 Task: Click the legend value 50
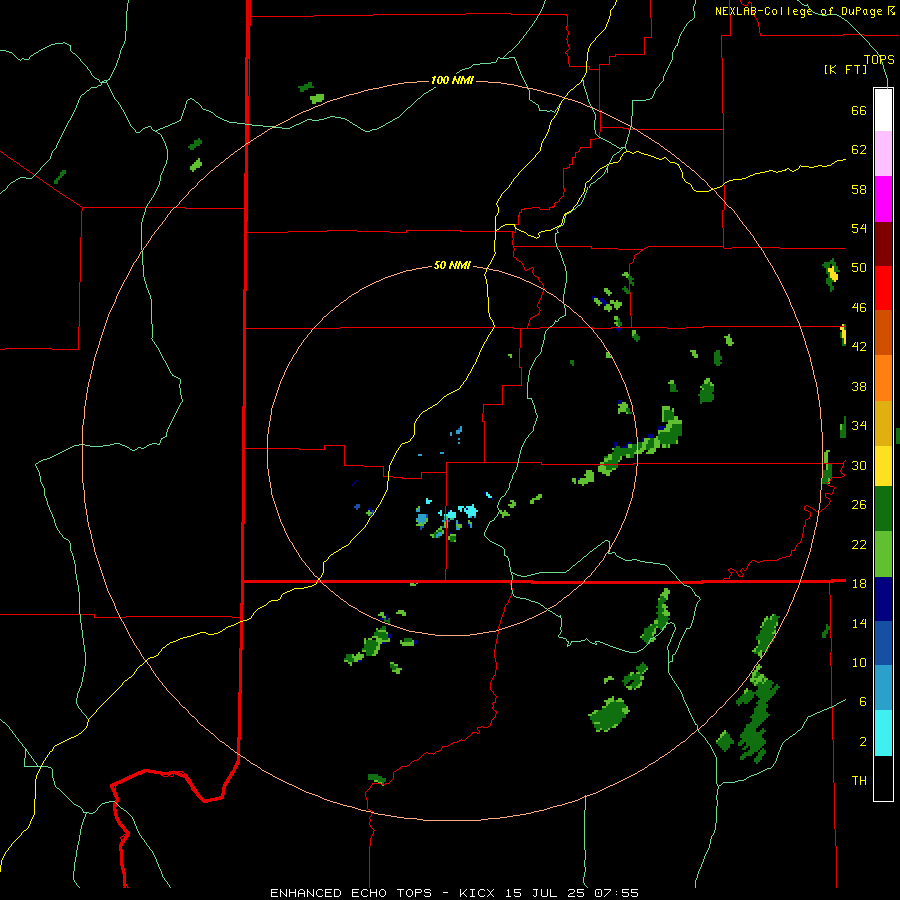pos(859,268)
